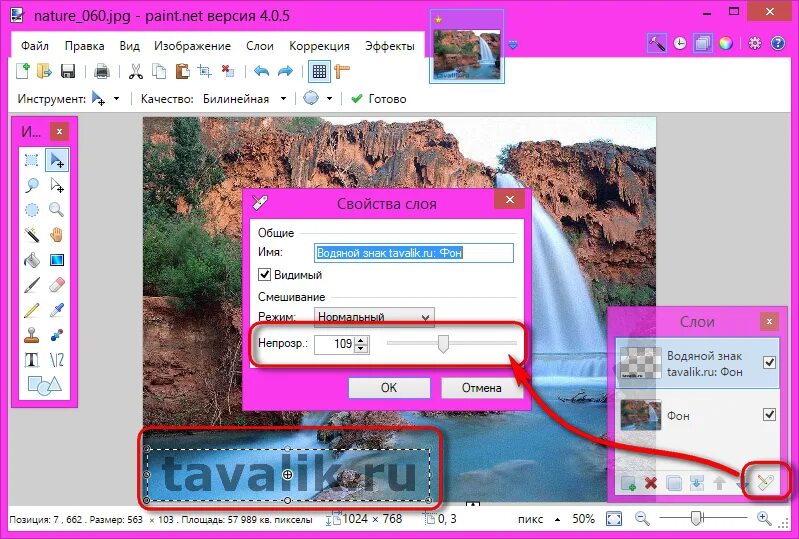799x539 pixels.
Task: Open the sampling mode dropdown beside the circle icon
Action: pos(329,99)
